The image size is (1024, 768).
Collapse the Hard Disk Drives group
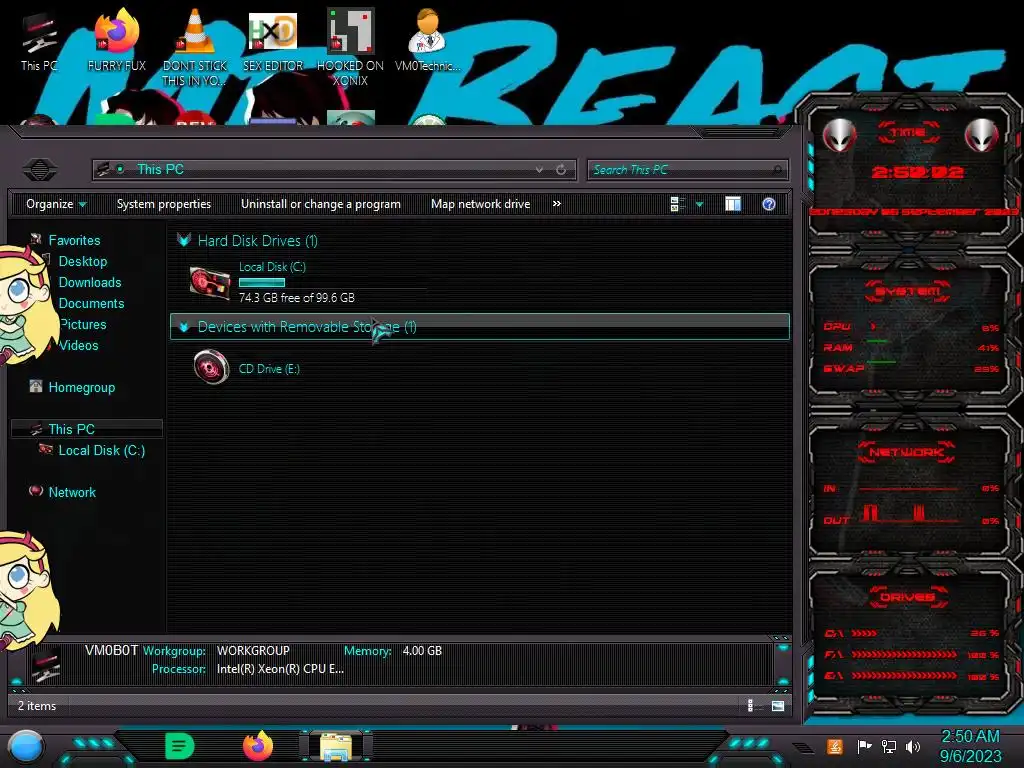184,240
